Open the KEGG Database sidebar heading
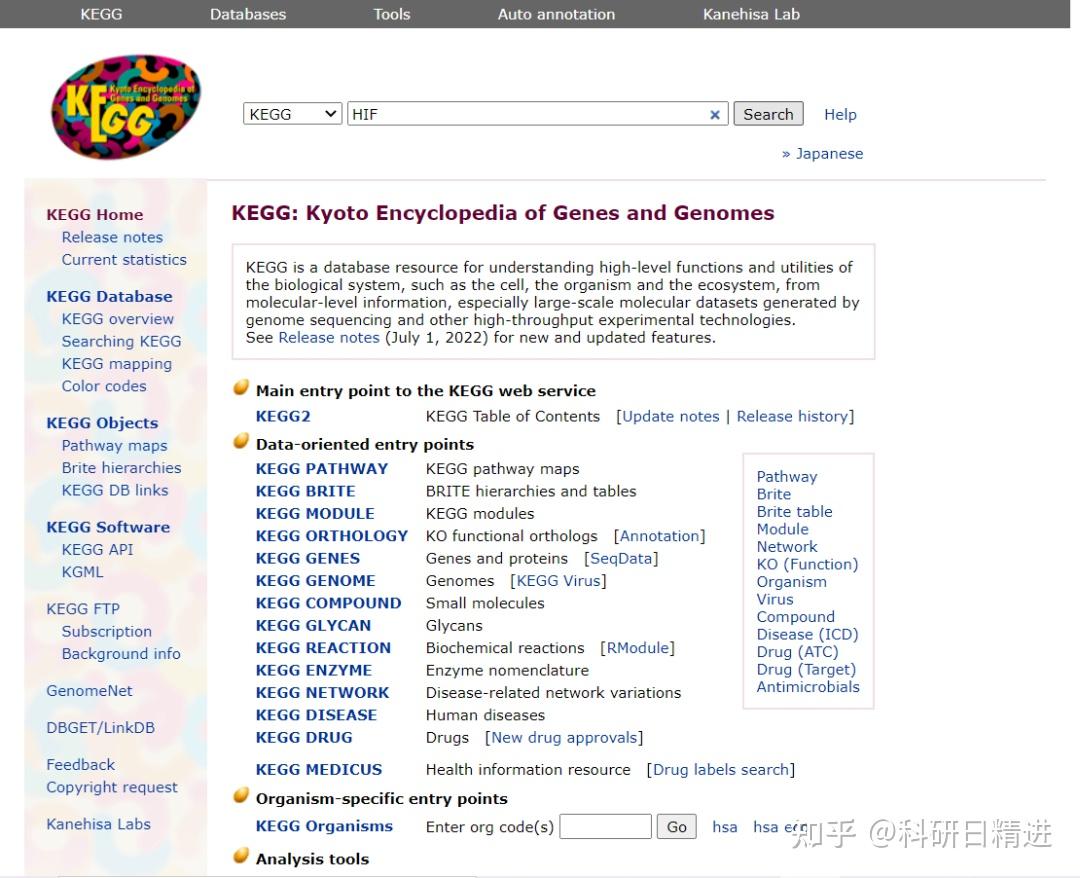Image resolution: width=1080 pixels, height=878 pixels. point(110,297)
